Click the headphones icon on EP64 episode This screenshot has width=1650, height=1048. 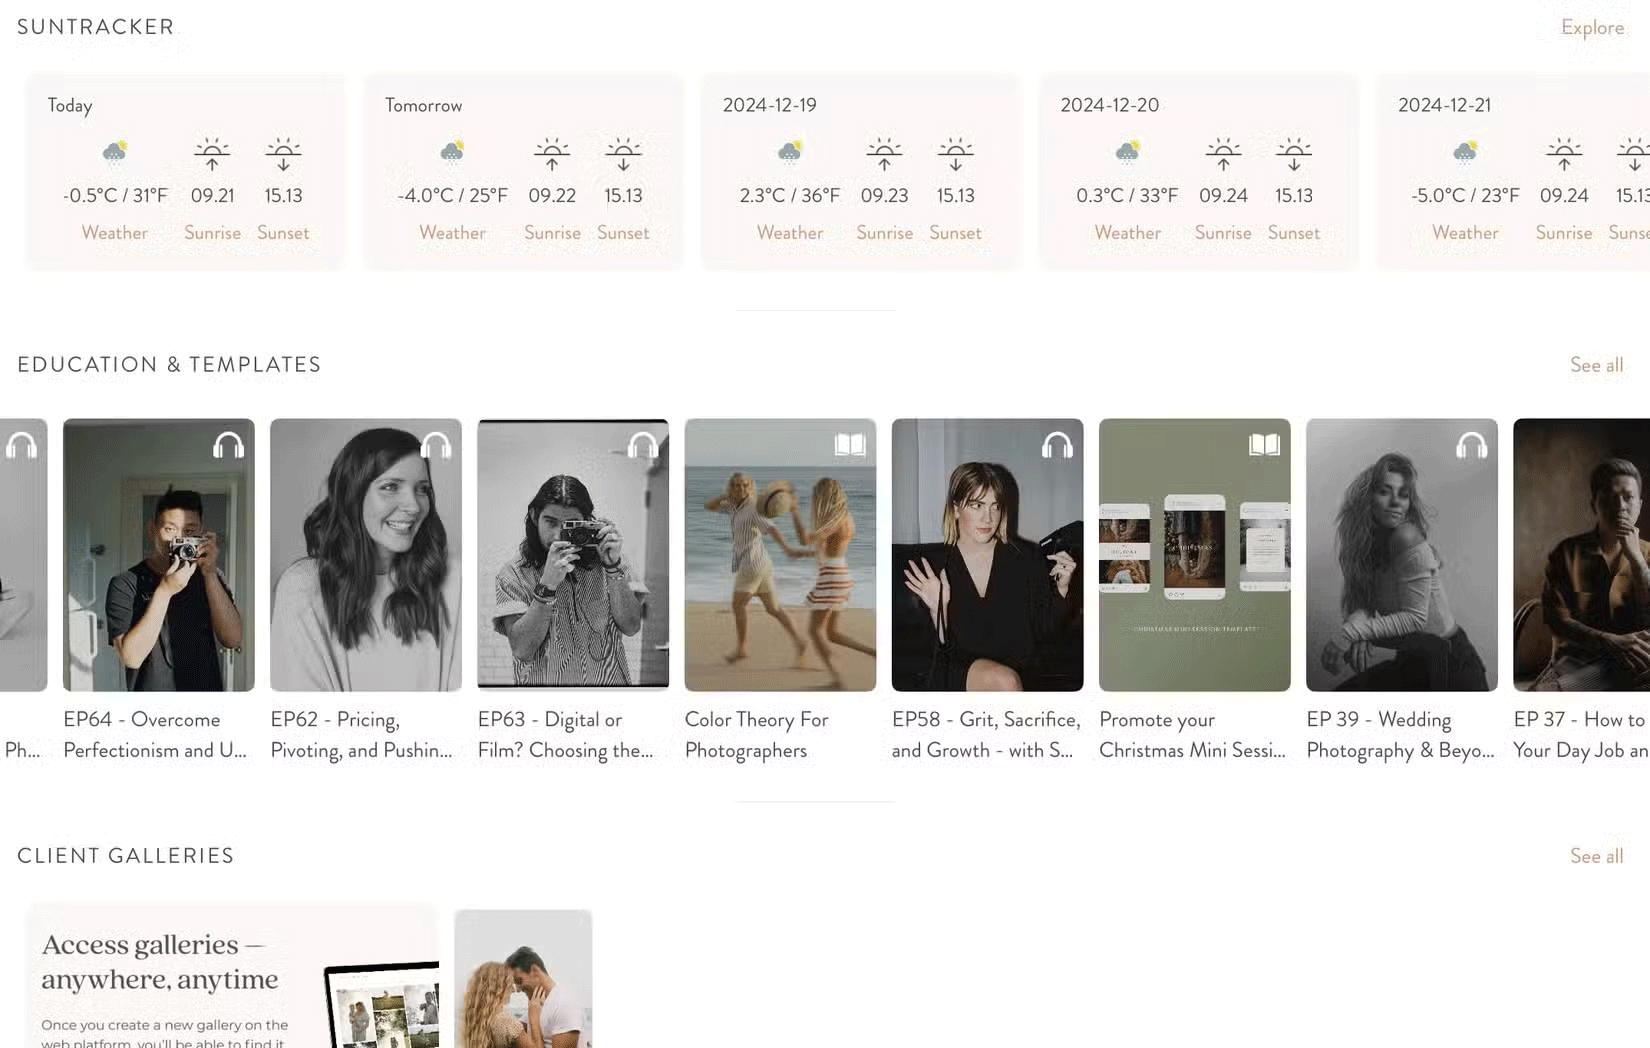(x=228, y=445)
